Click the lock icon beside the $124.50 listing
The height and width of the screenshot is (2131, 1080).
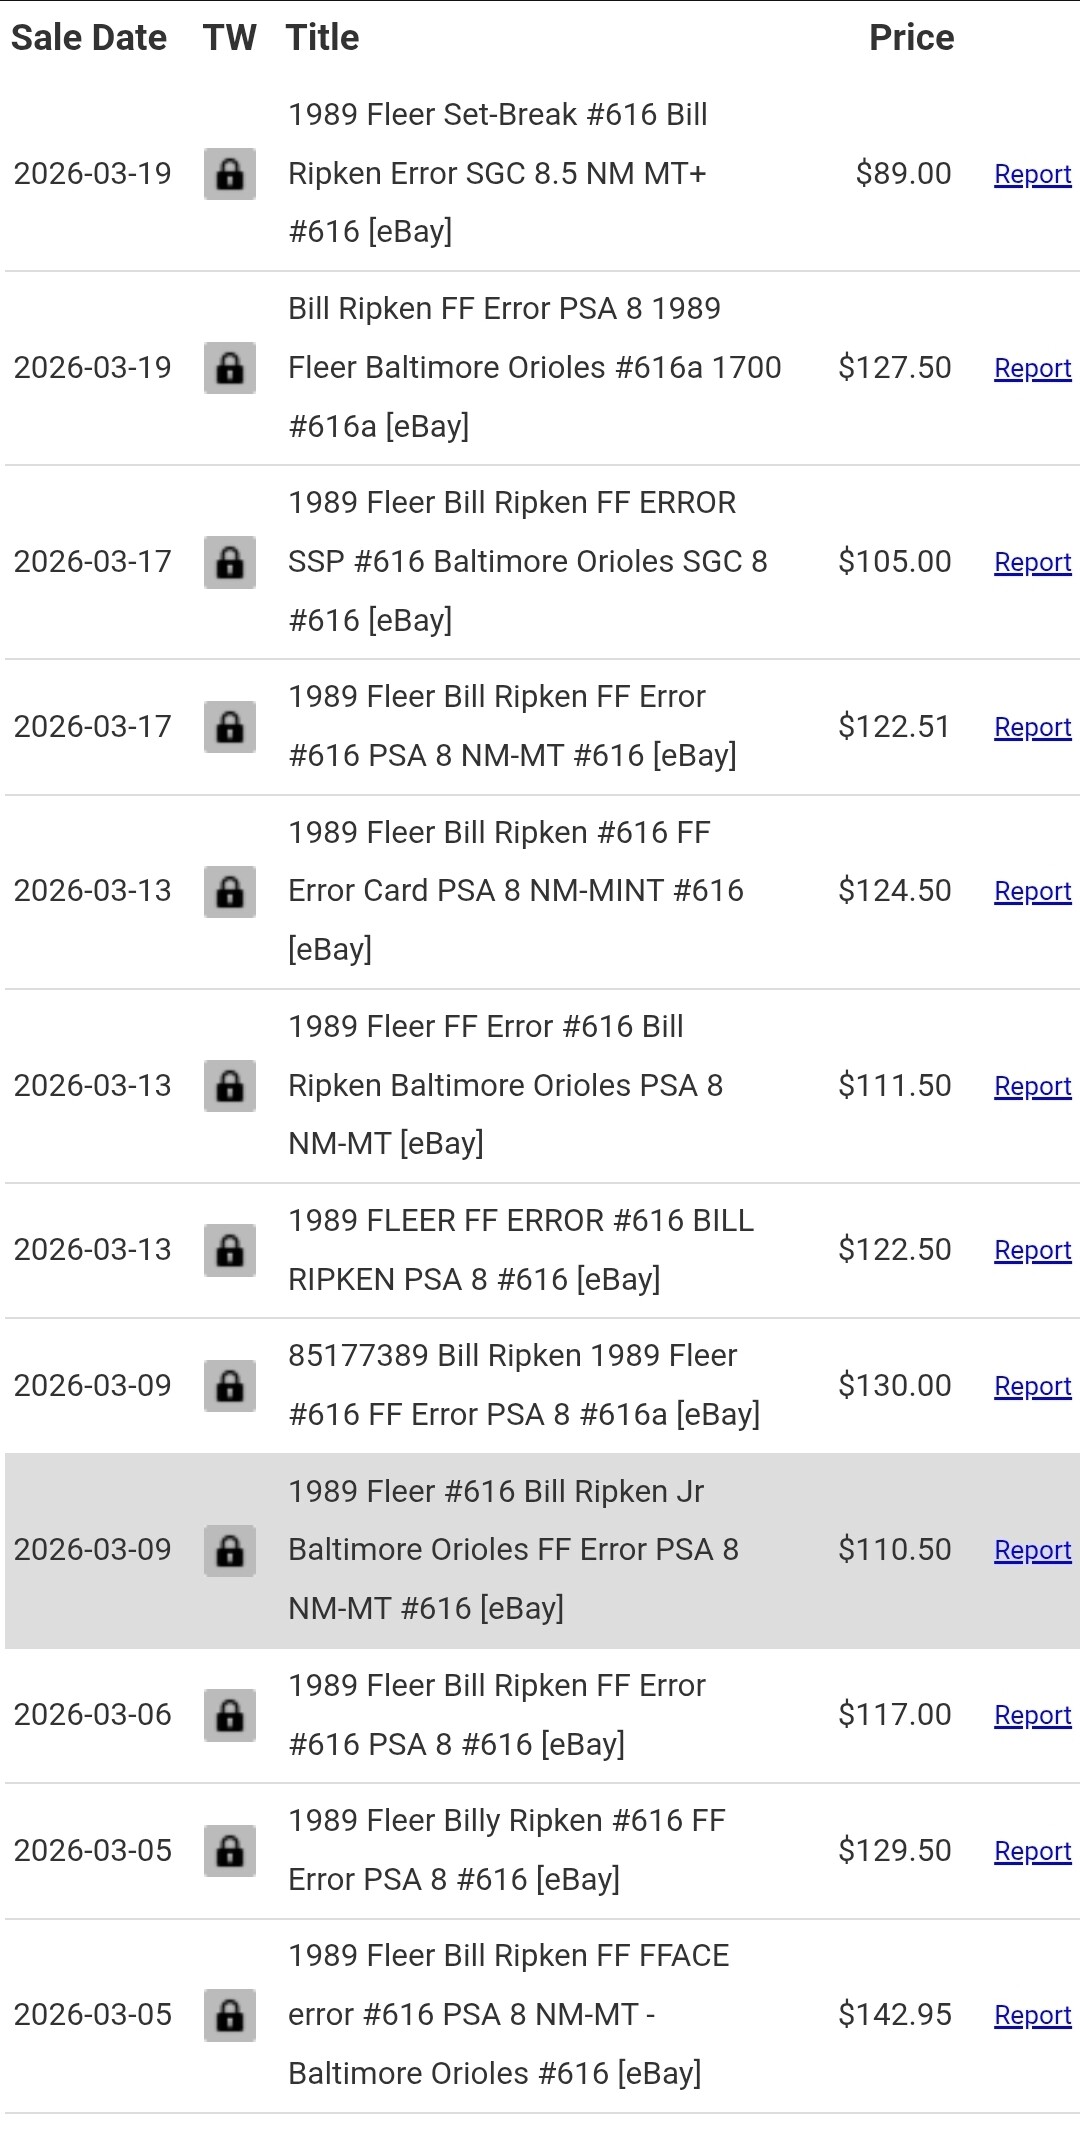click(230, 891)
